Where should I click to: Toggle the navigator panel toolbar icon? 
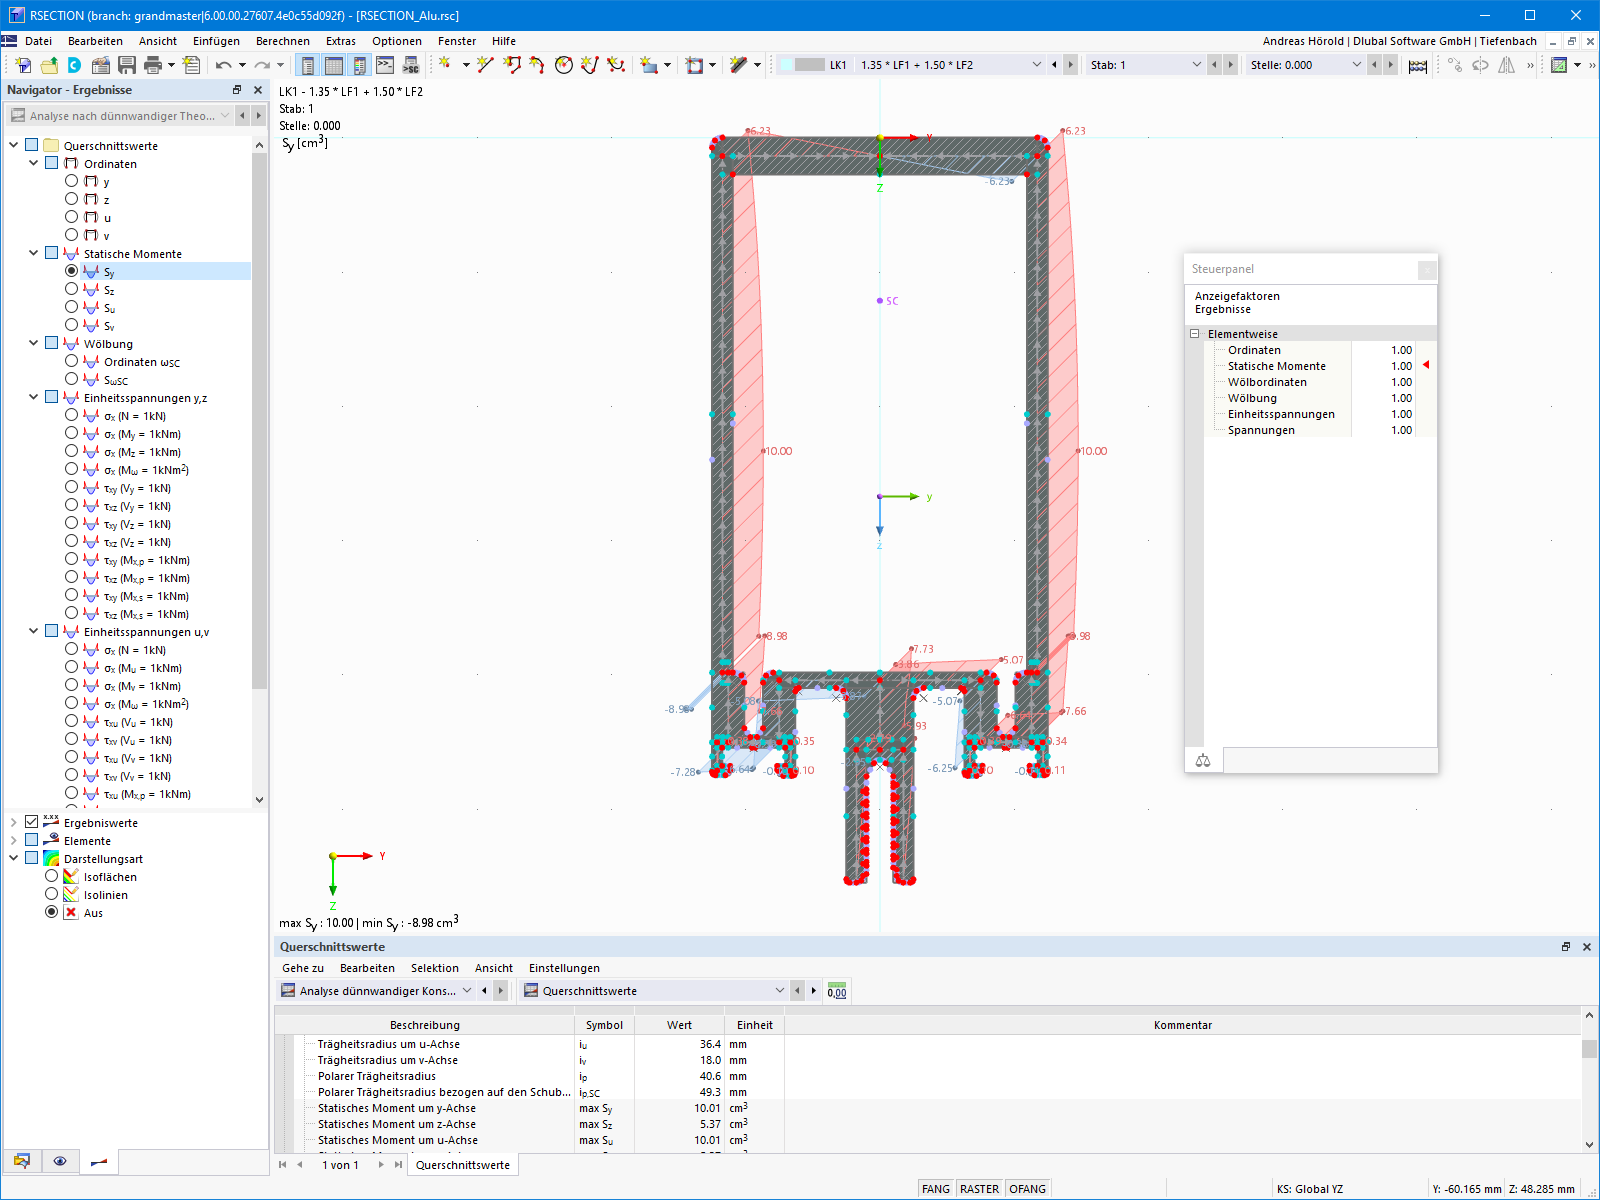coord(308,65)
